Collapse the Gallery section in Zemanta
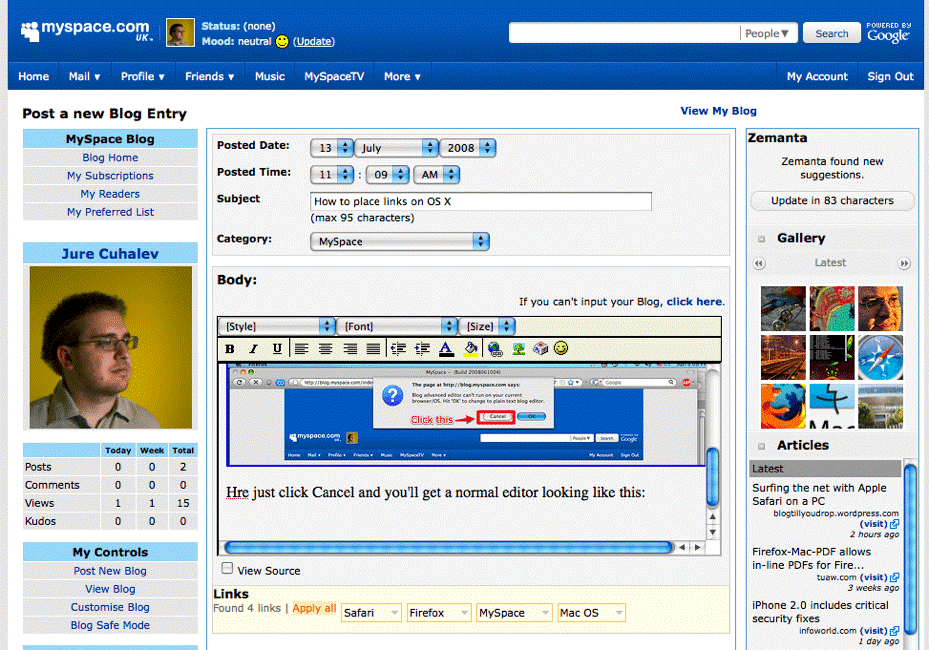The width and height of the screenshot is (929, 650). tap(762, 239)
